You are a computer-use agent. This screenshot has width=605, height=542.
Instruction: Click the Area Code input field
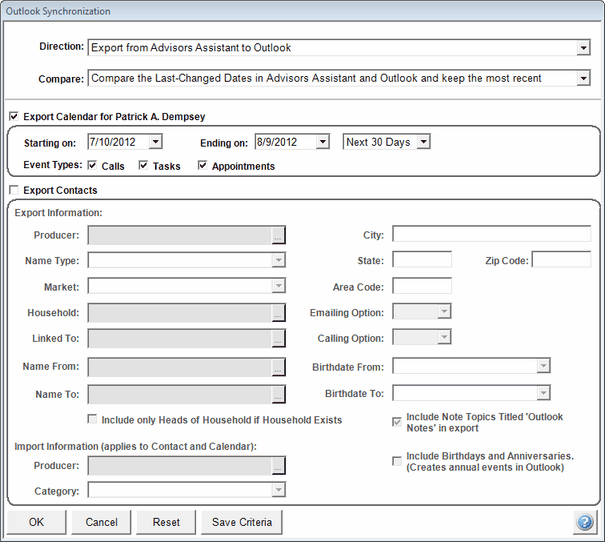tap(422, 286)
